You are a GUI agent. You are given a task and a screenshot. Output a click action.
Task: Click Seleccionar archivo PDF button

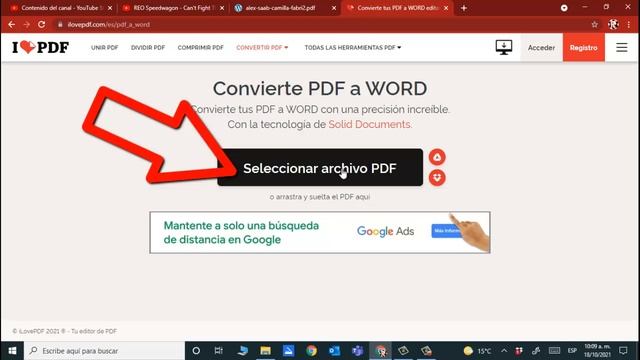[320, 167]
